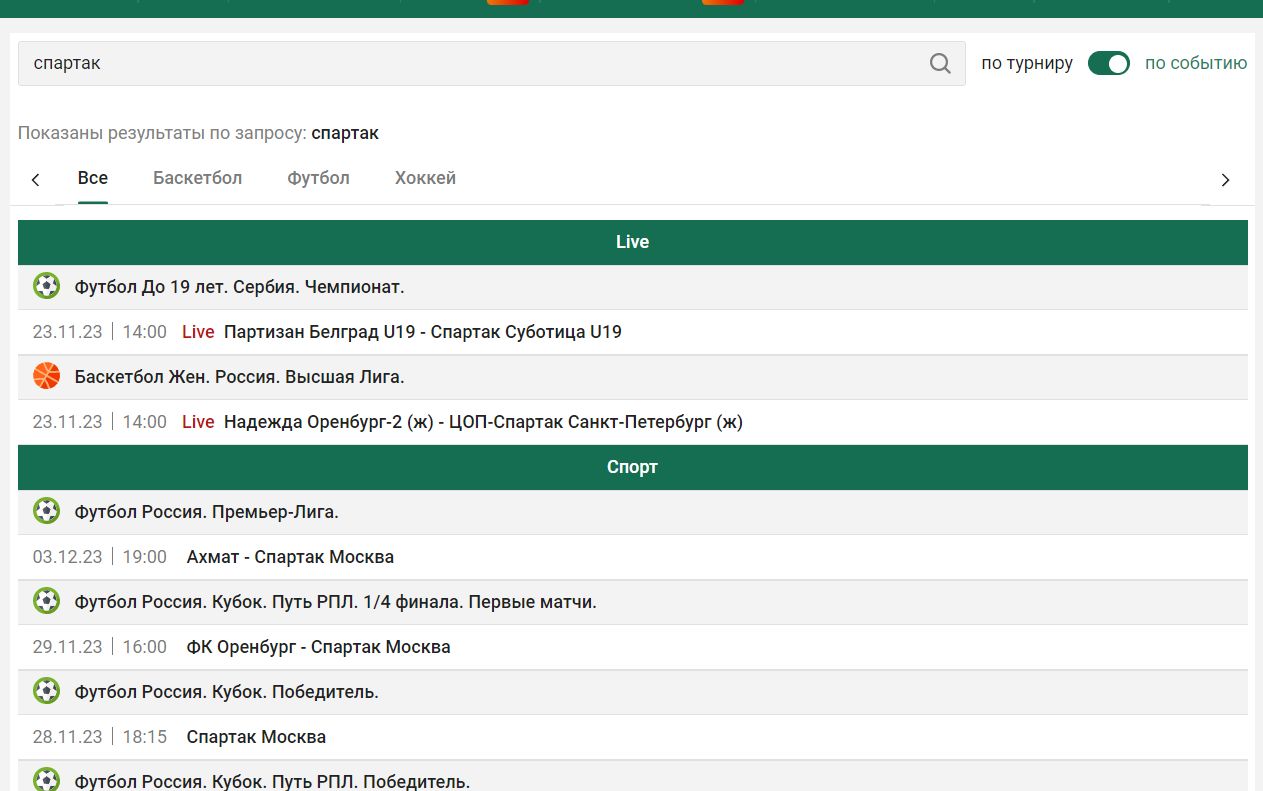Toggle the по турниру / по событию switch
The width and height of the screenshot is (1263, 791).
pos(1109,63)
